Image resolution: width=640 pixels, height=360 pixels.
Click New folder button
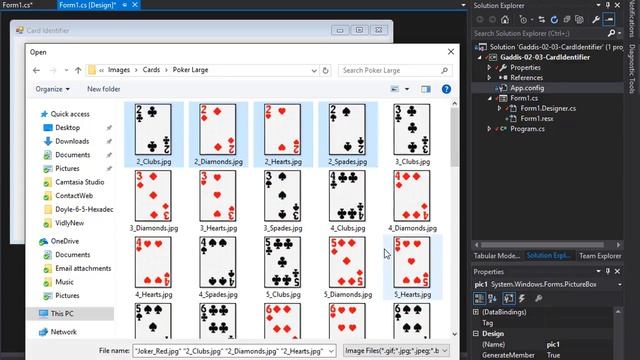[103, 89]
